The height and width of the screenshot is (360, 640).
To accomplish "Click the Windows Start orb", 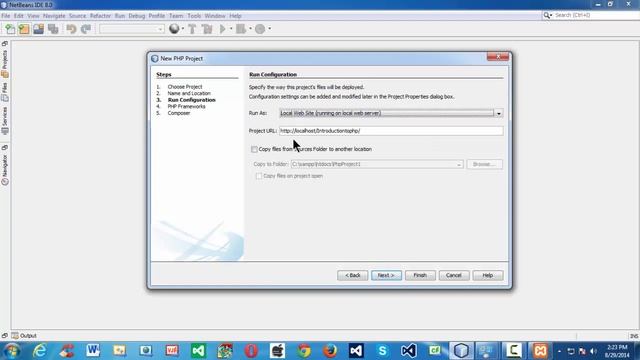I will click(12, 351).
